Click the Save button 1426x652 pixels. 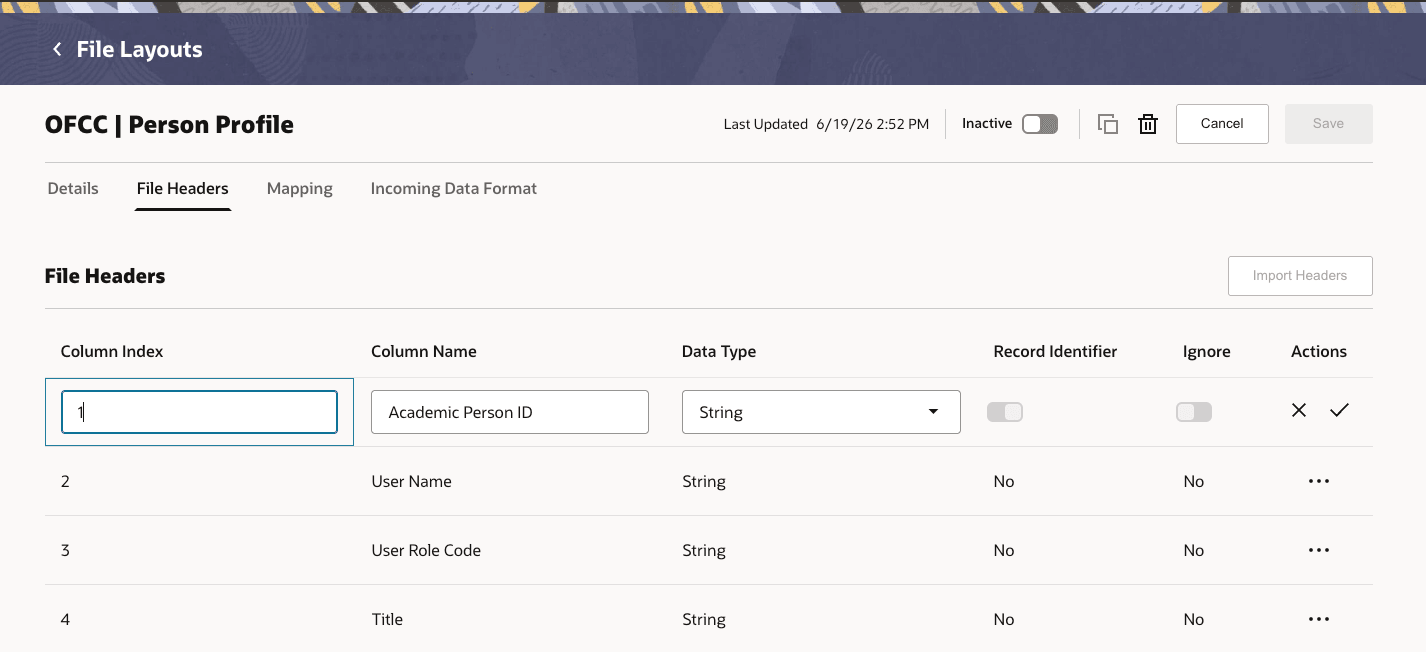pyautogui.click(x=1328, y=124)
